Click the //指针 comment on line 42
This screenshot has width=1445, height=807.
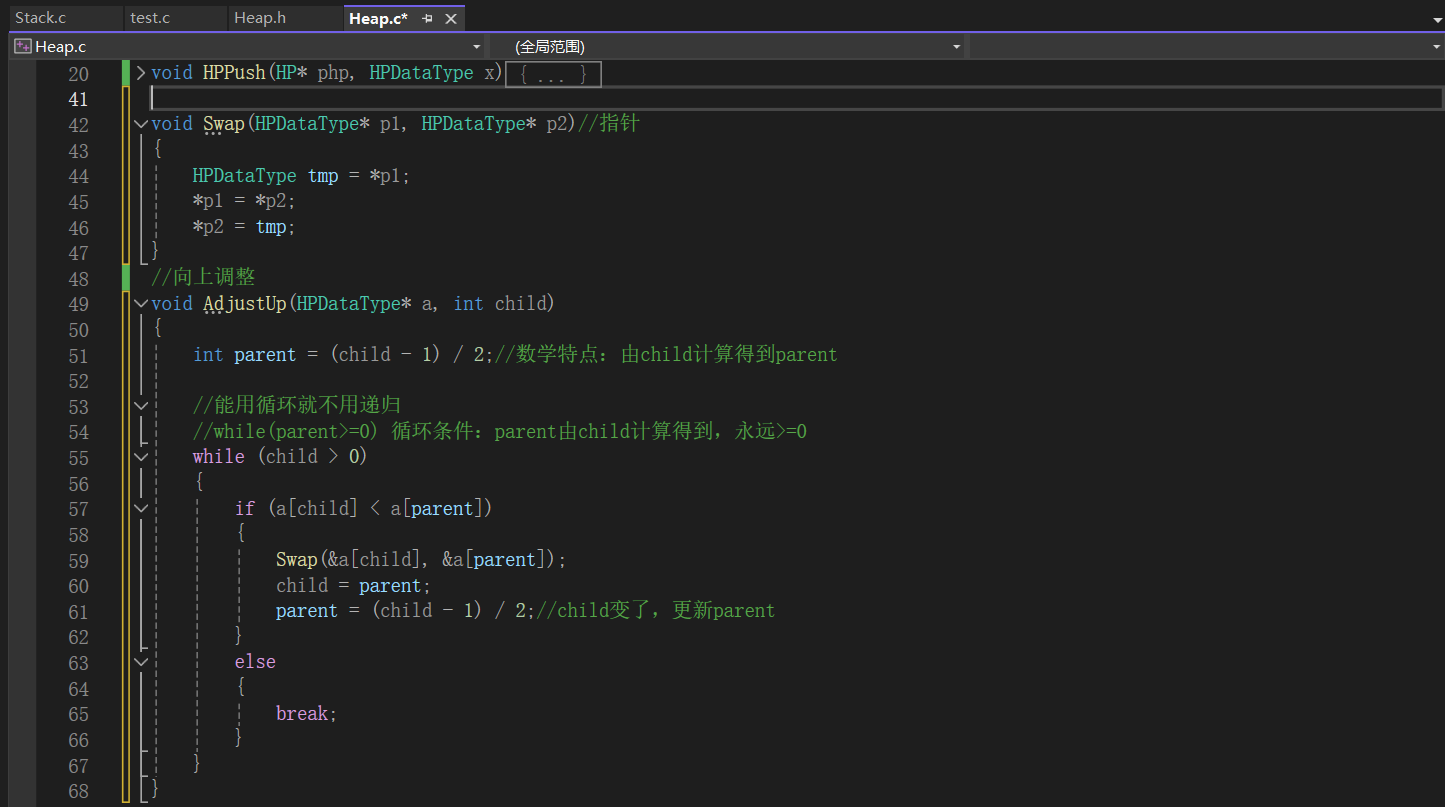click(x=609, y=124)
